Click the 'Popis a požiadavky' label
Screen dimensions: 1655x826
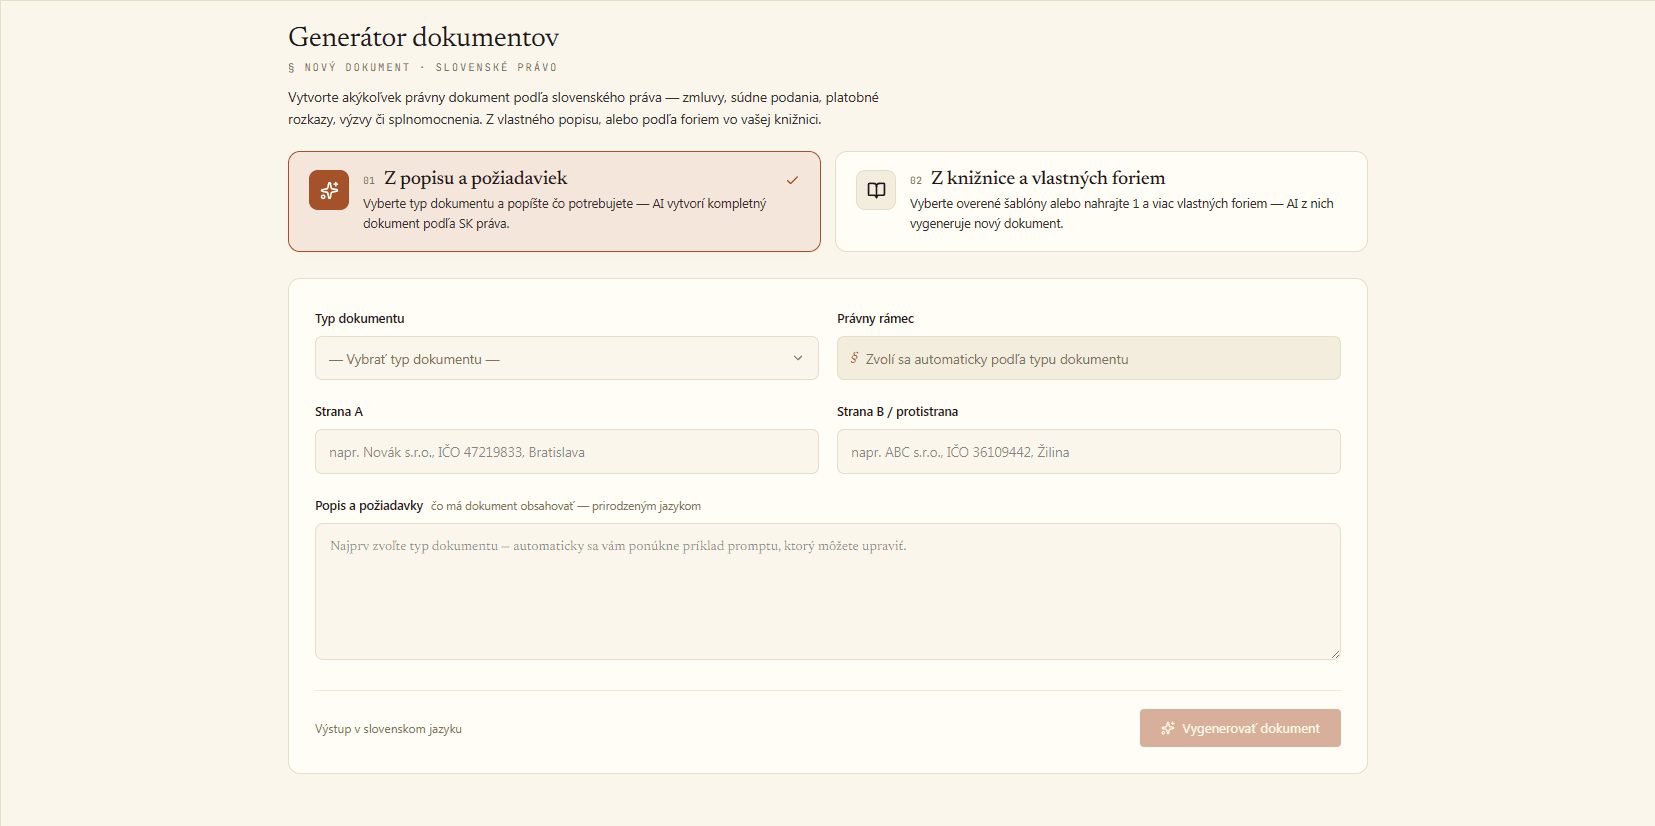click(369, 506)
